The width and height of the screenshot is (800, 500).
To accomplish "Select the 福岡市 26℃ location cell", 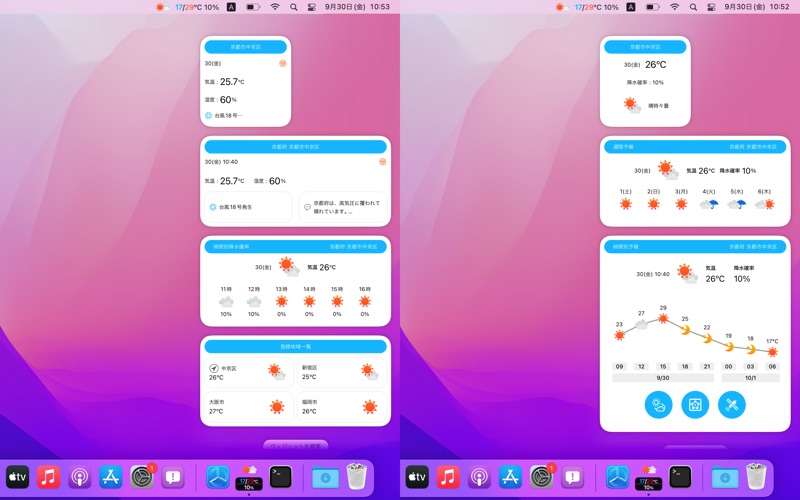I will click(342, 407).
